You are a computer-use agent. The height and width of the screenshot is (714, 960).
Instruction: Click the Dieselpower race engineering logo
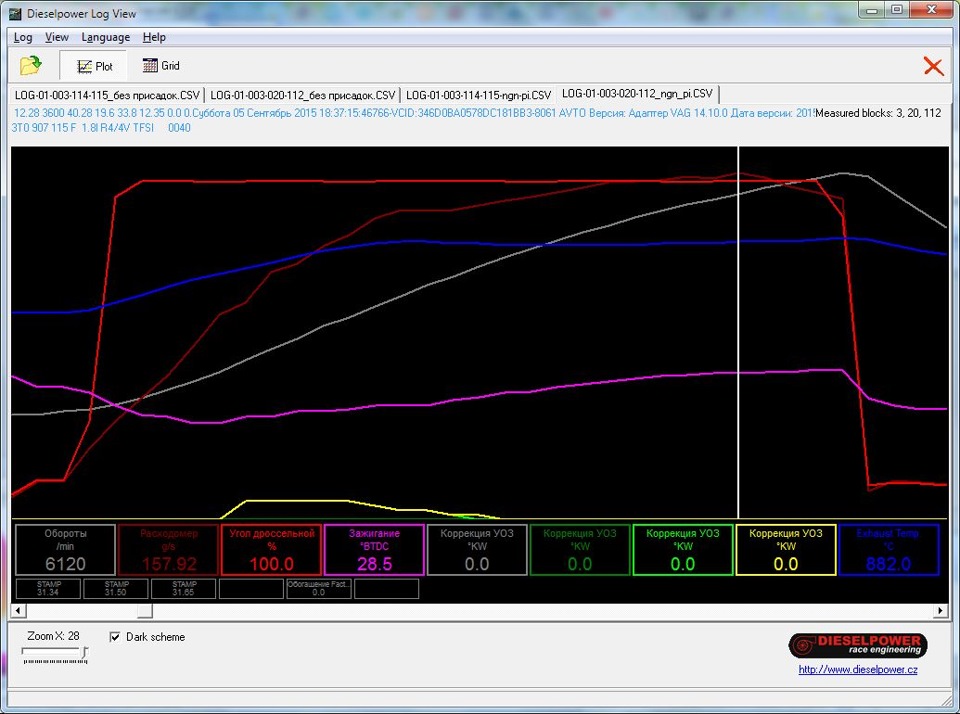[x=857, y=645]
